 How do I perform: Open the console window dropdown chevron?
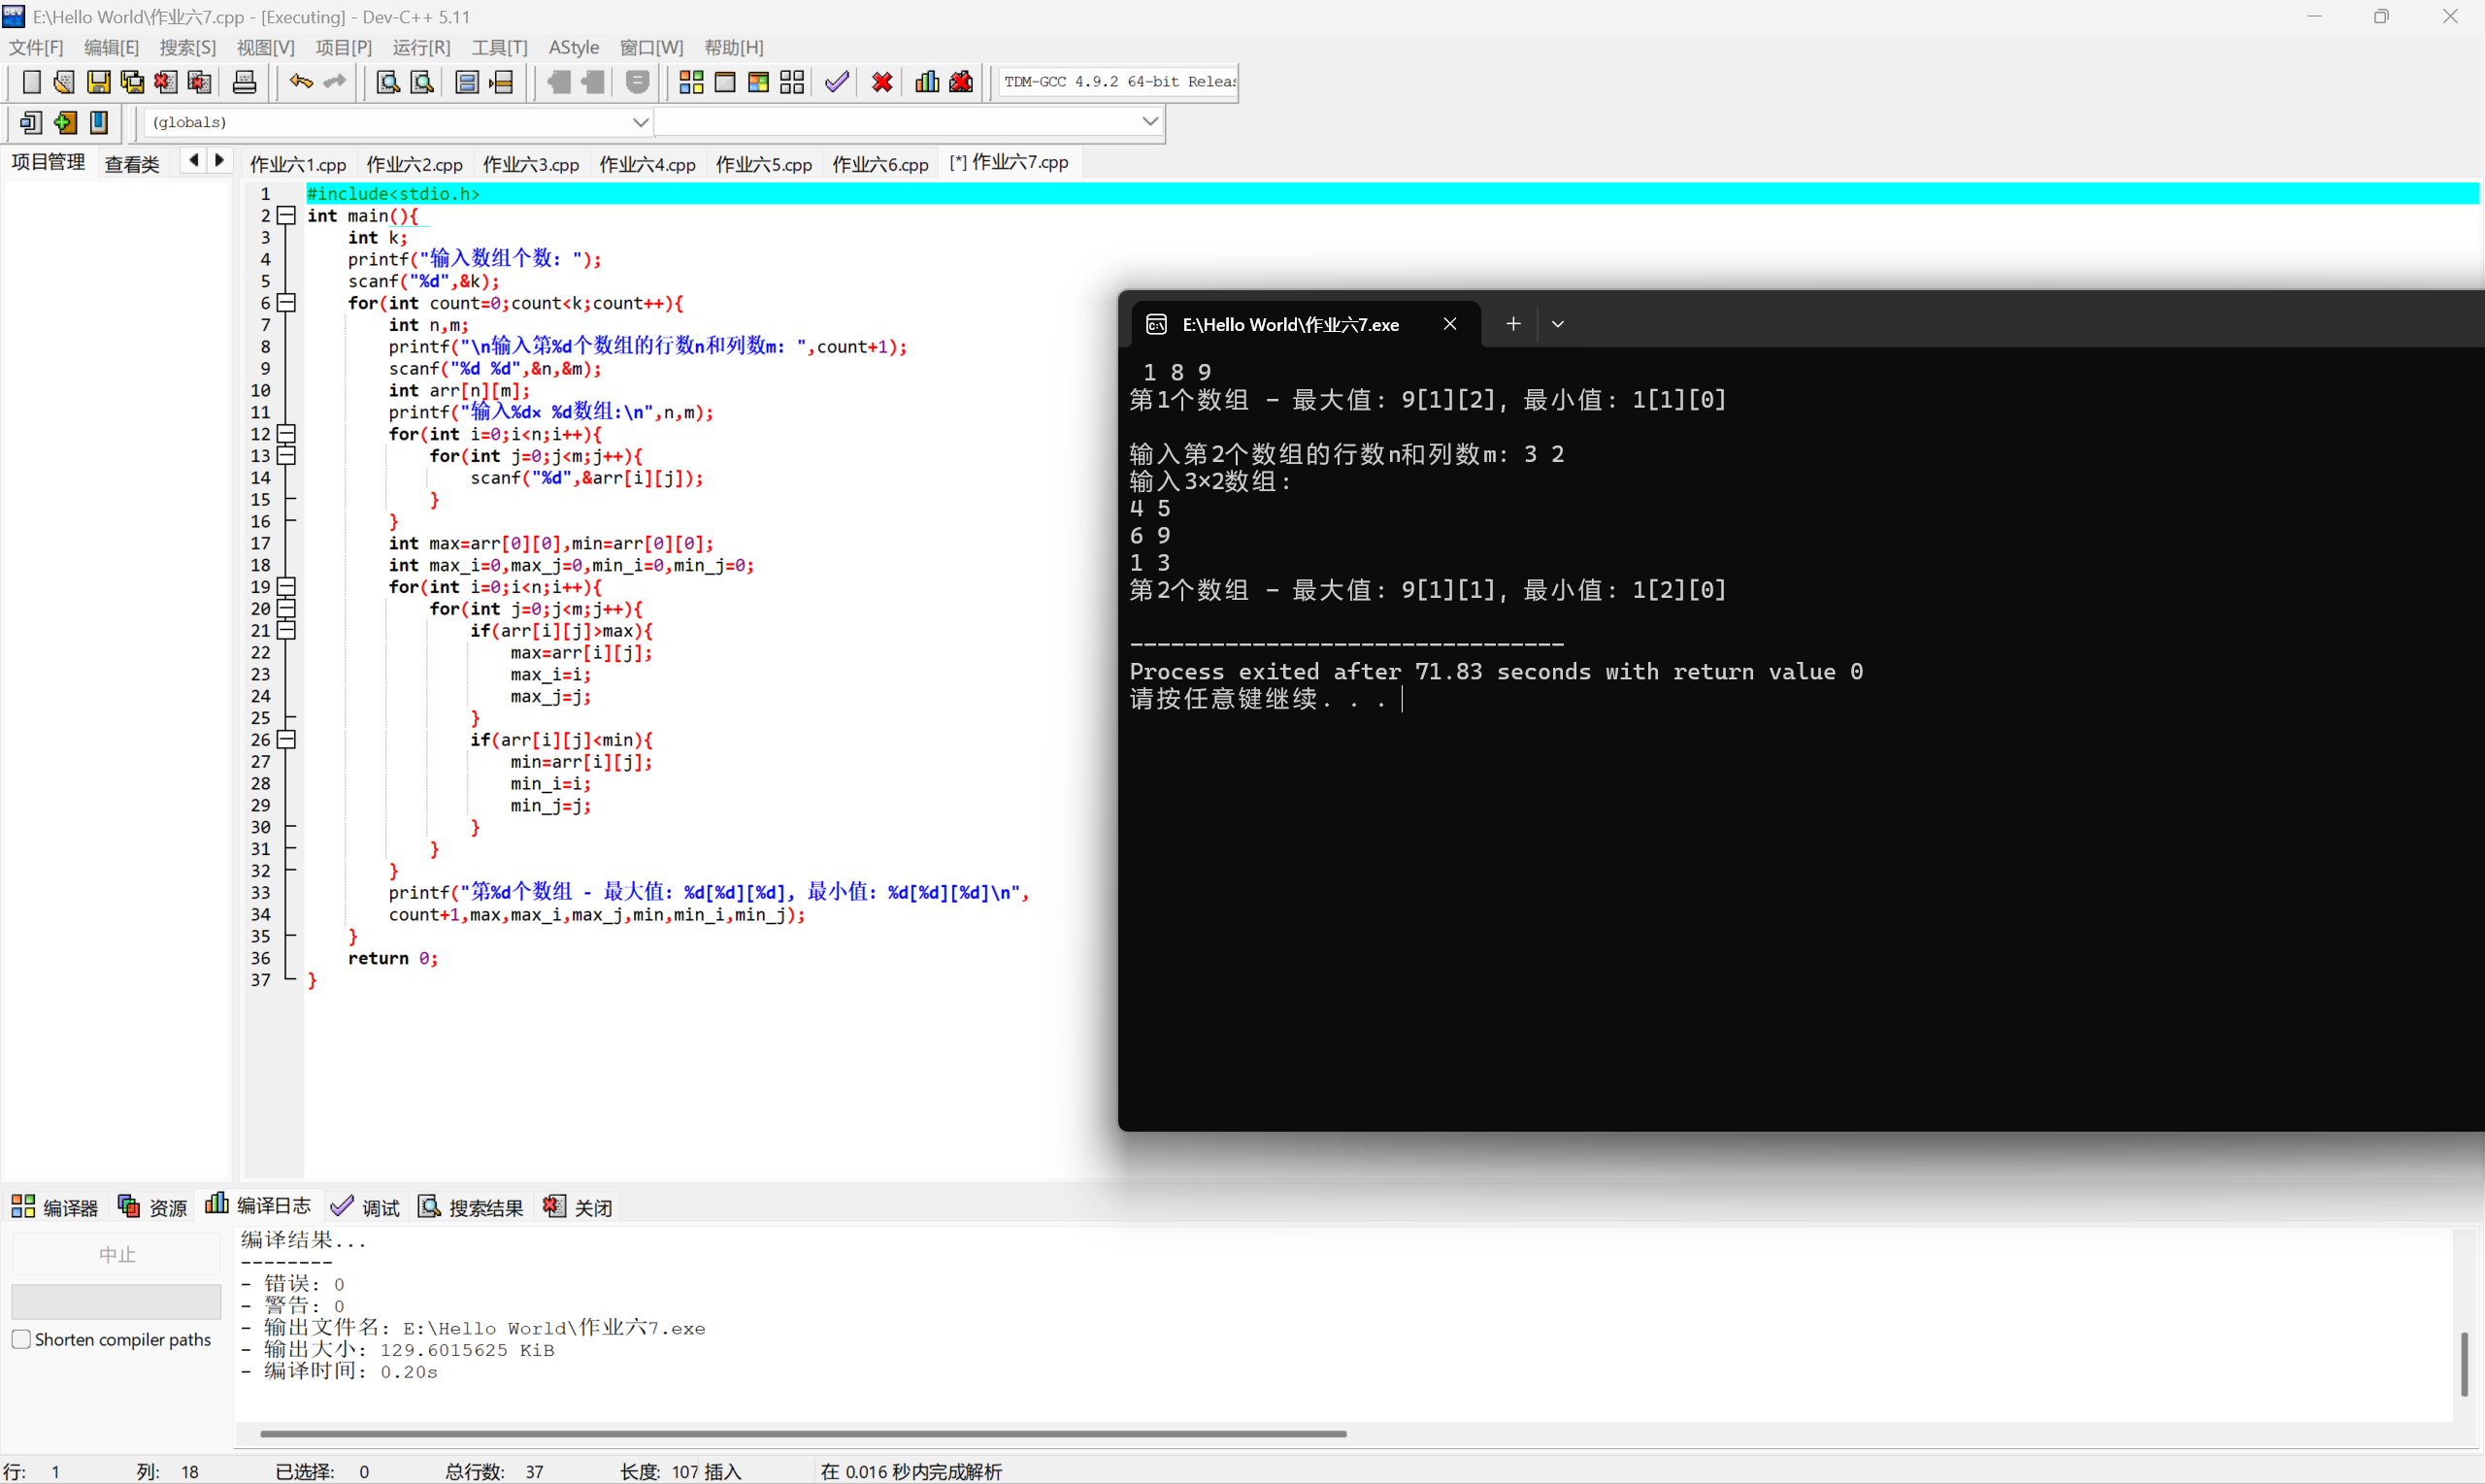[x=1557, y=324]
